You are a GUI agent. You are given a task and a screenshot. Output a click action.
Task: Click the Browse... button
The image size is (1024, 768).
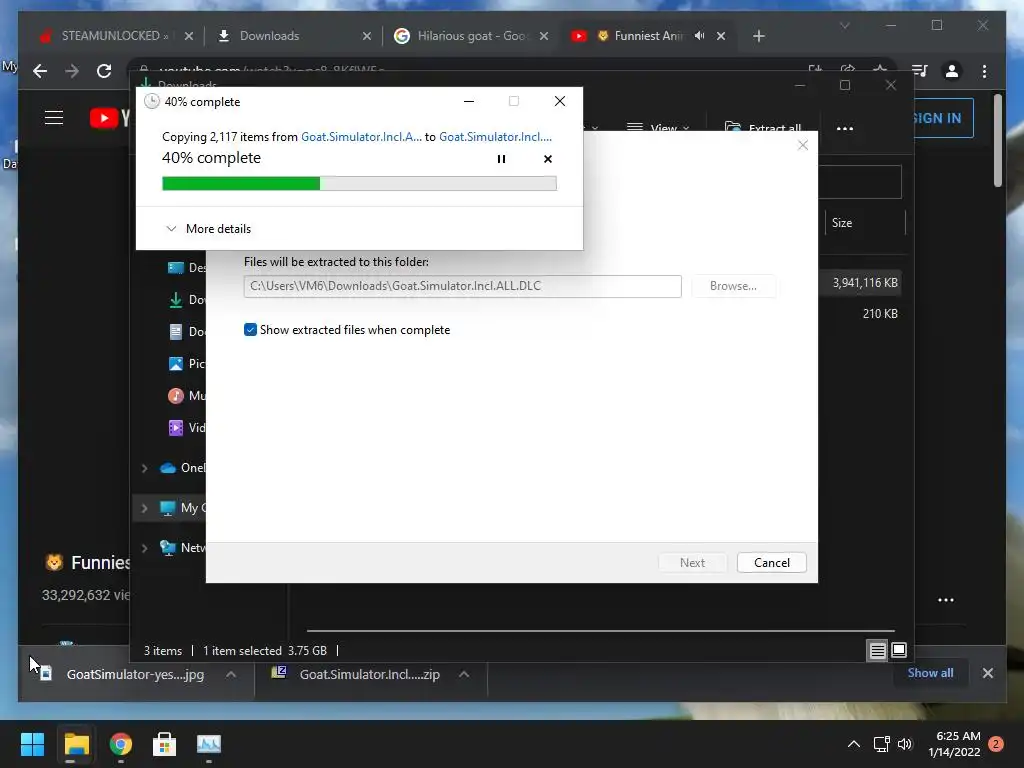pos(733,286)
